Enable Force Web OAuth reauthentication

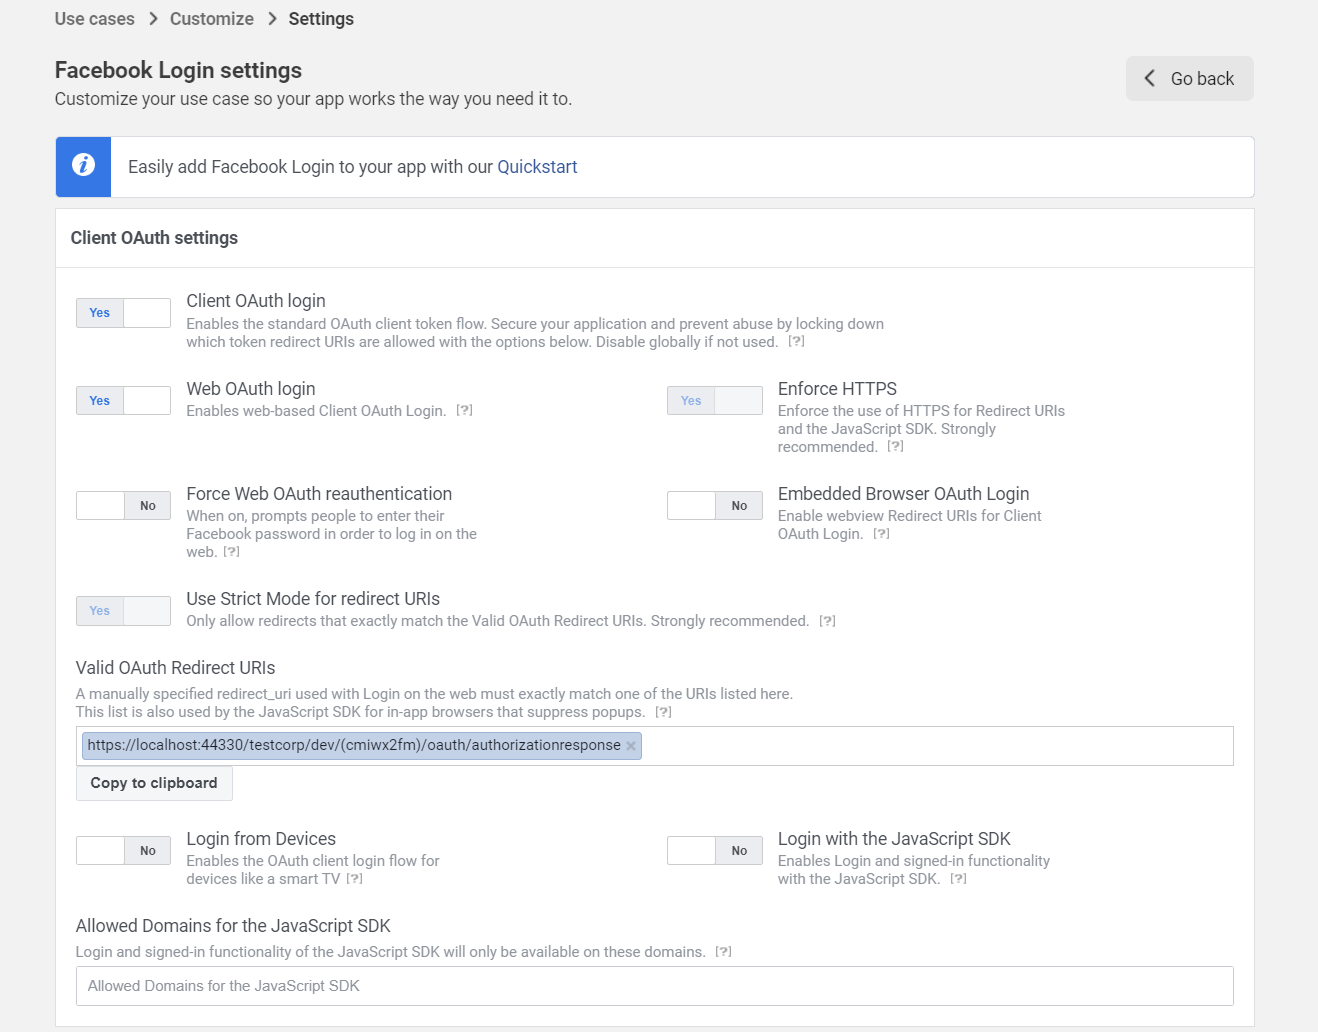click(x=99, y=505)
